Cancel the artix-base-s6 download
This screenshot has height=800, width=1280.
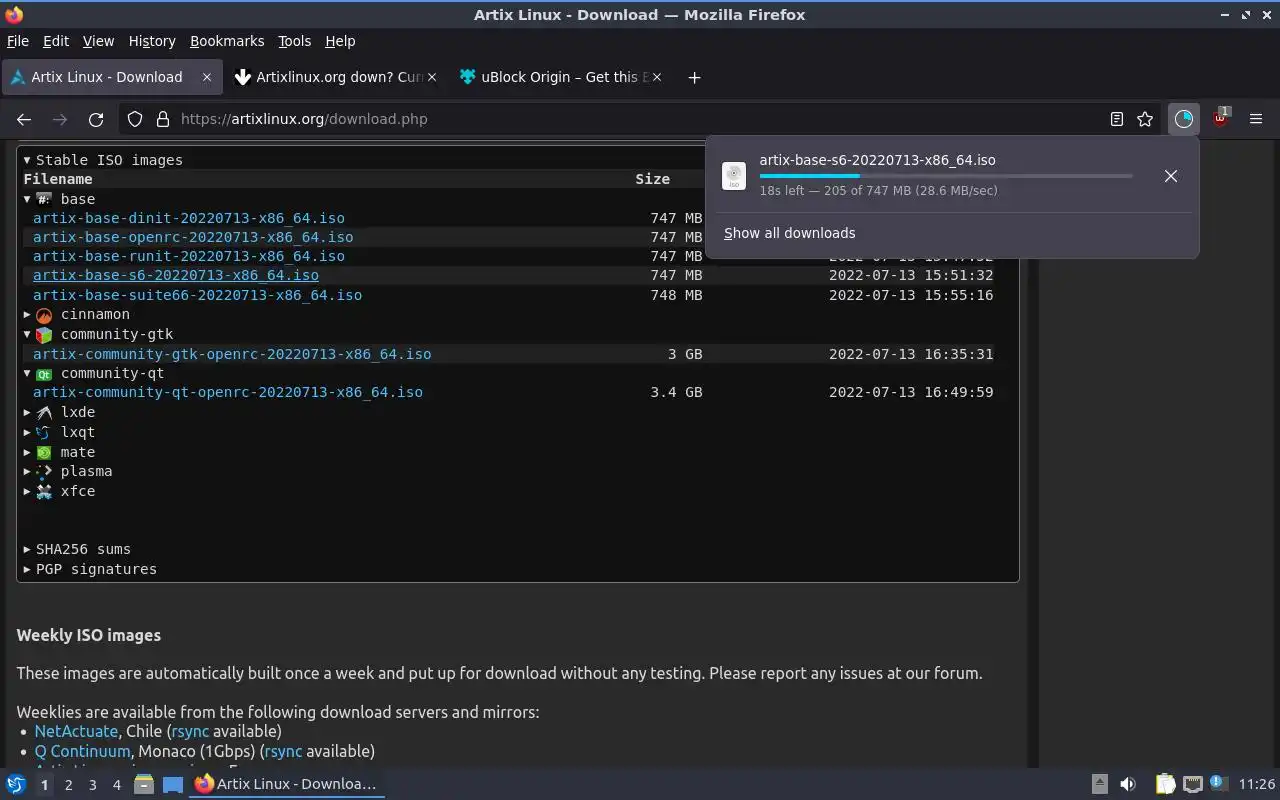pyautogui.click(x=1171, y=176)
